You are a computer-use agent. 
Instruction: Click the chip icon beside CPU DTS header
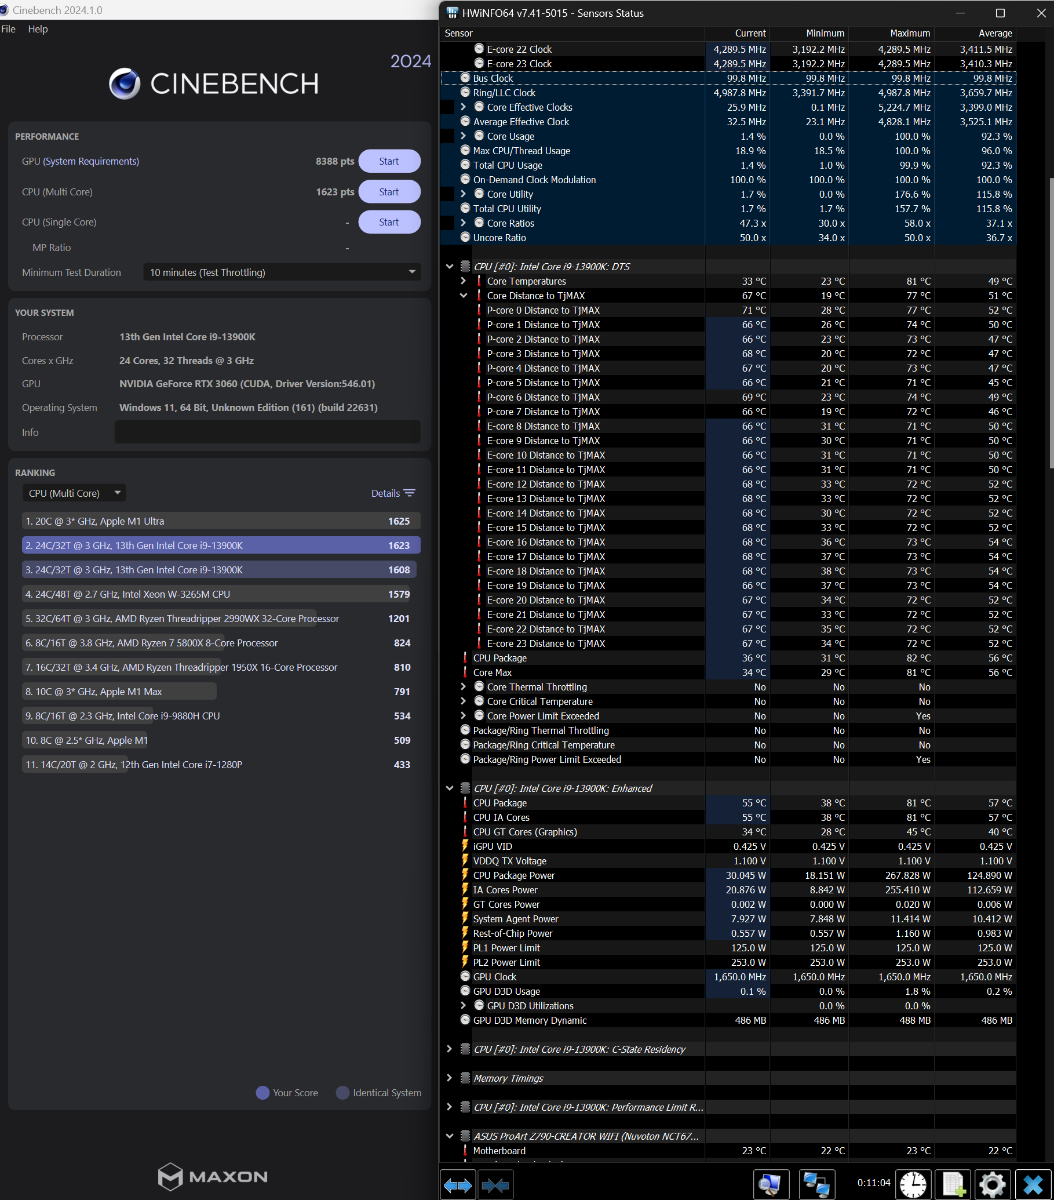pos(465,266)
